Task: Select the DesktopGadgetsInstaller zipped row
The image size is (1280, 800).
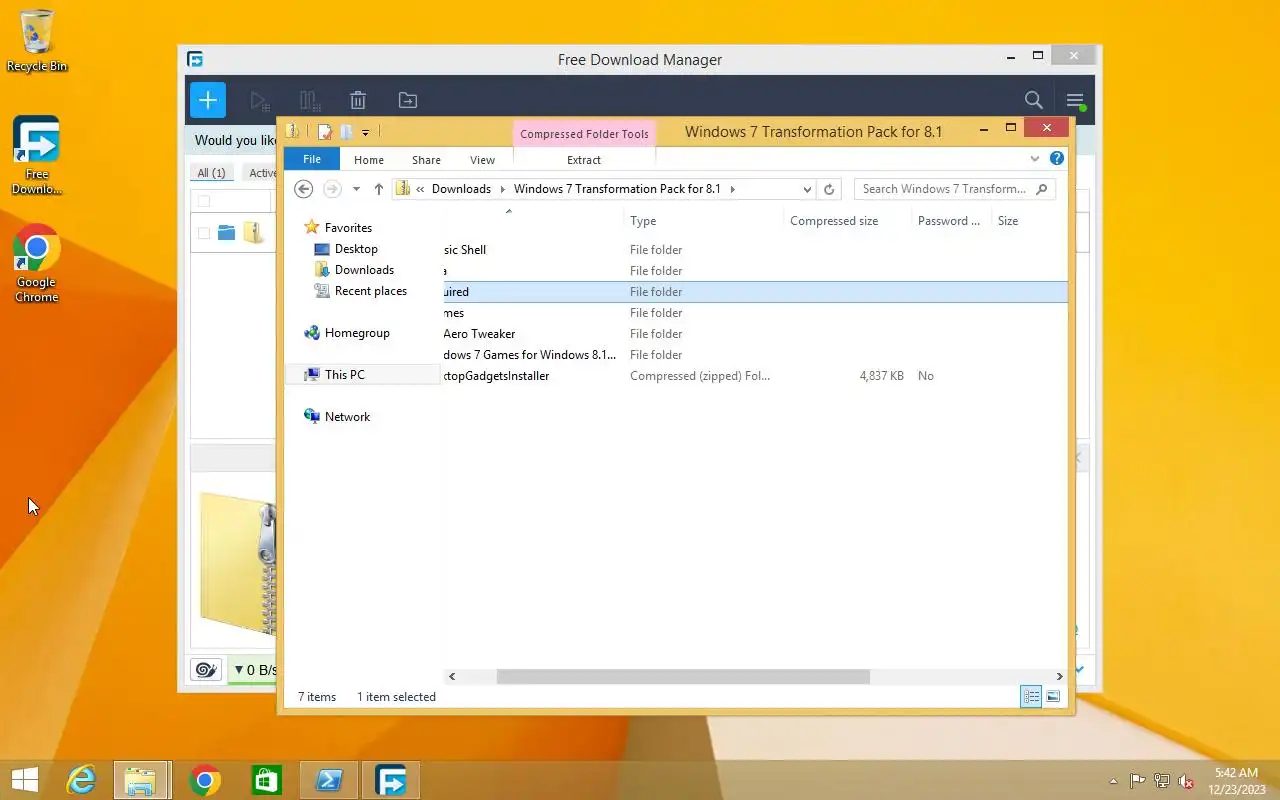Action: tap(755, 376)
